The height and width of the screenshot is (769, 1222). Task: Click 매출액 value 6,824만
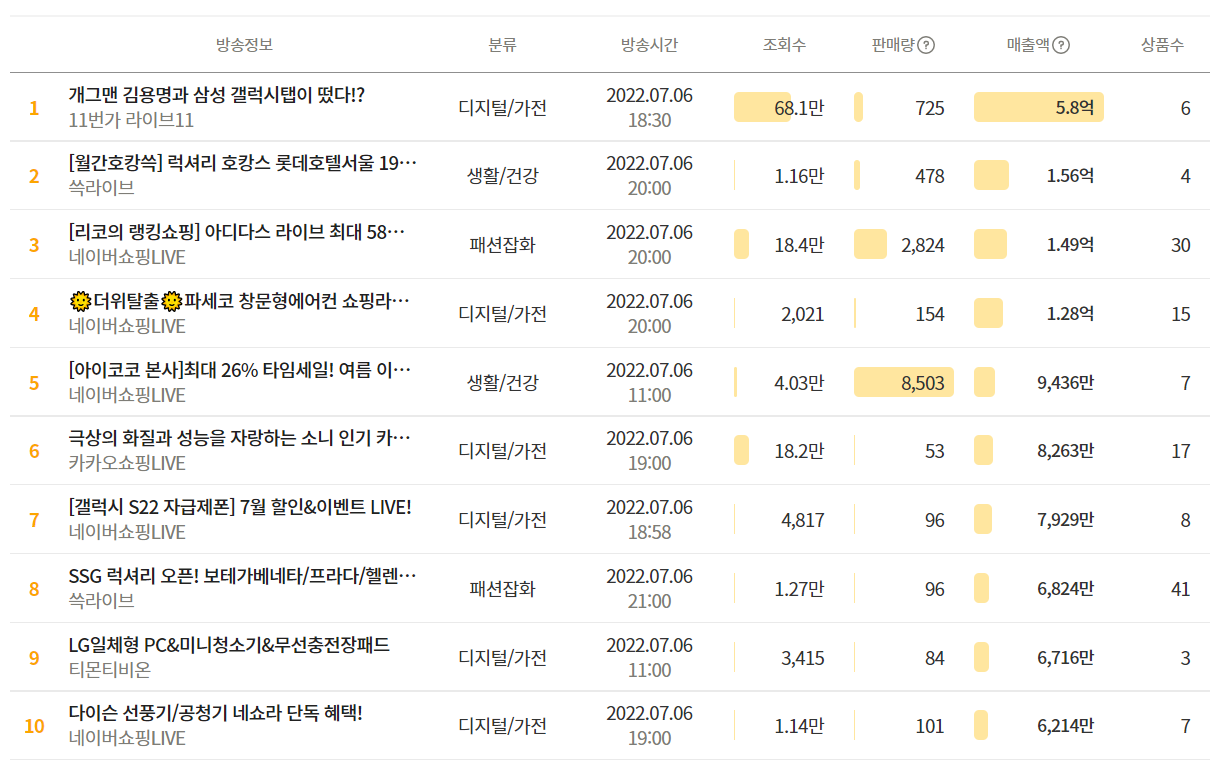click(x=1066, y=589)
